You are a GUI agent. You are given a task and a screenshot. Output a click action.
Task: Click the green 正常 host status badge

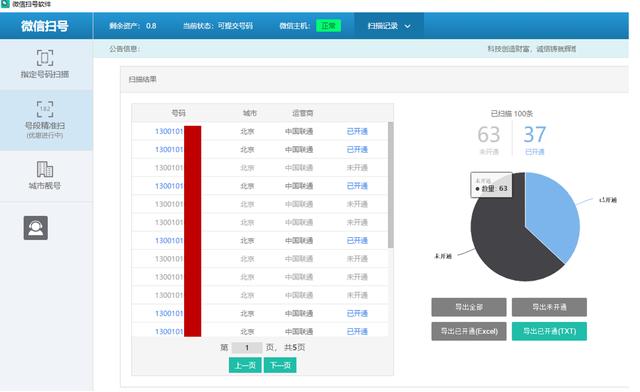coord(329,26)
